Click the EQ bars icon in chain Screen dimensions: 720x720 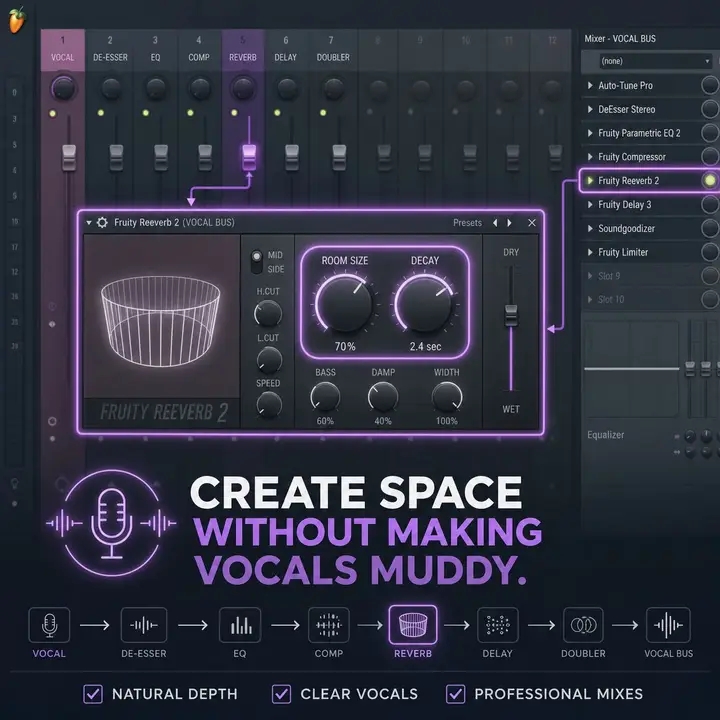pos(240,624)
